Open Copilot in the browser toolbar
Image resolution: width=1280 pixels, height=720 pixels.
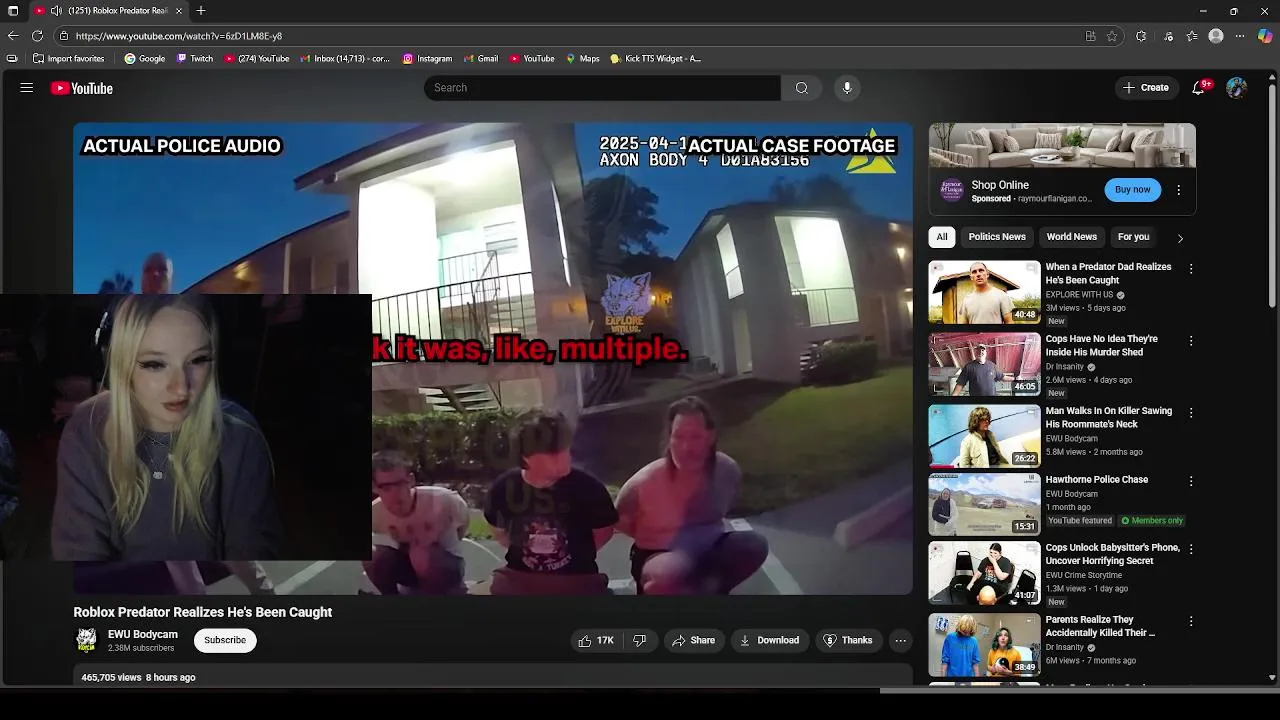[1265, 36]
